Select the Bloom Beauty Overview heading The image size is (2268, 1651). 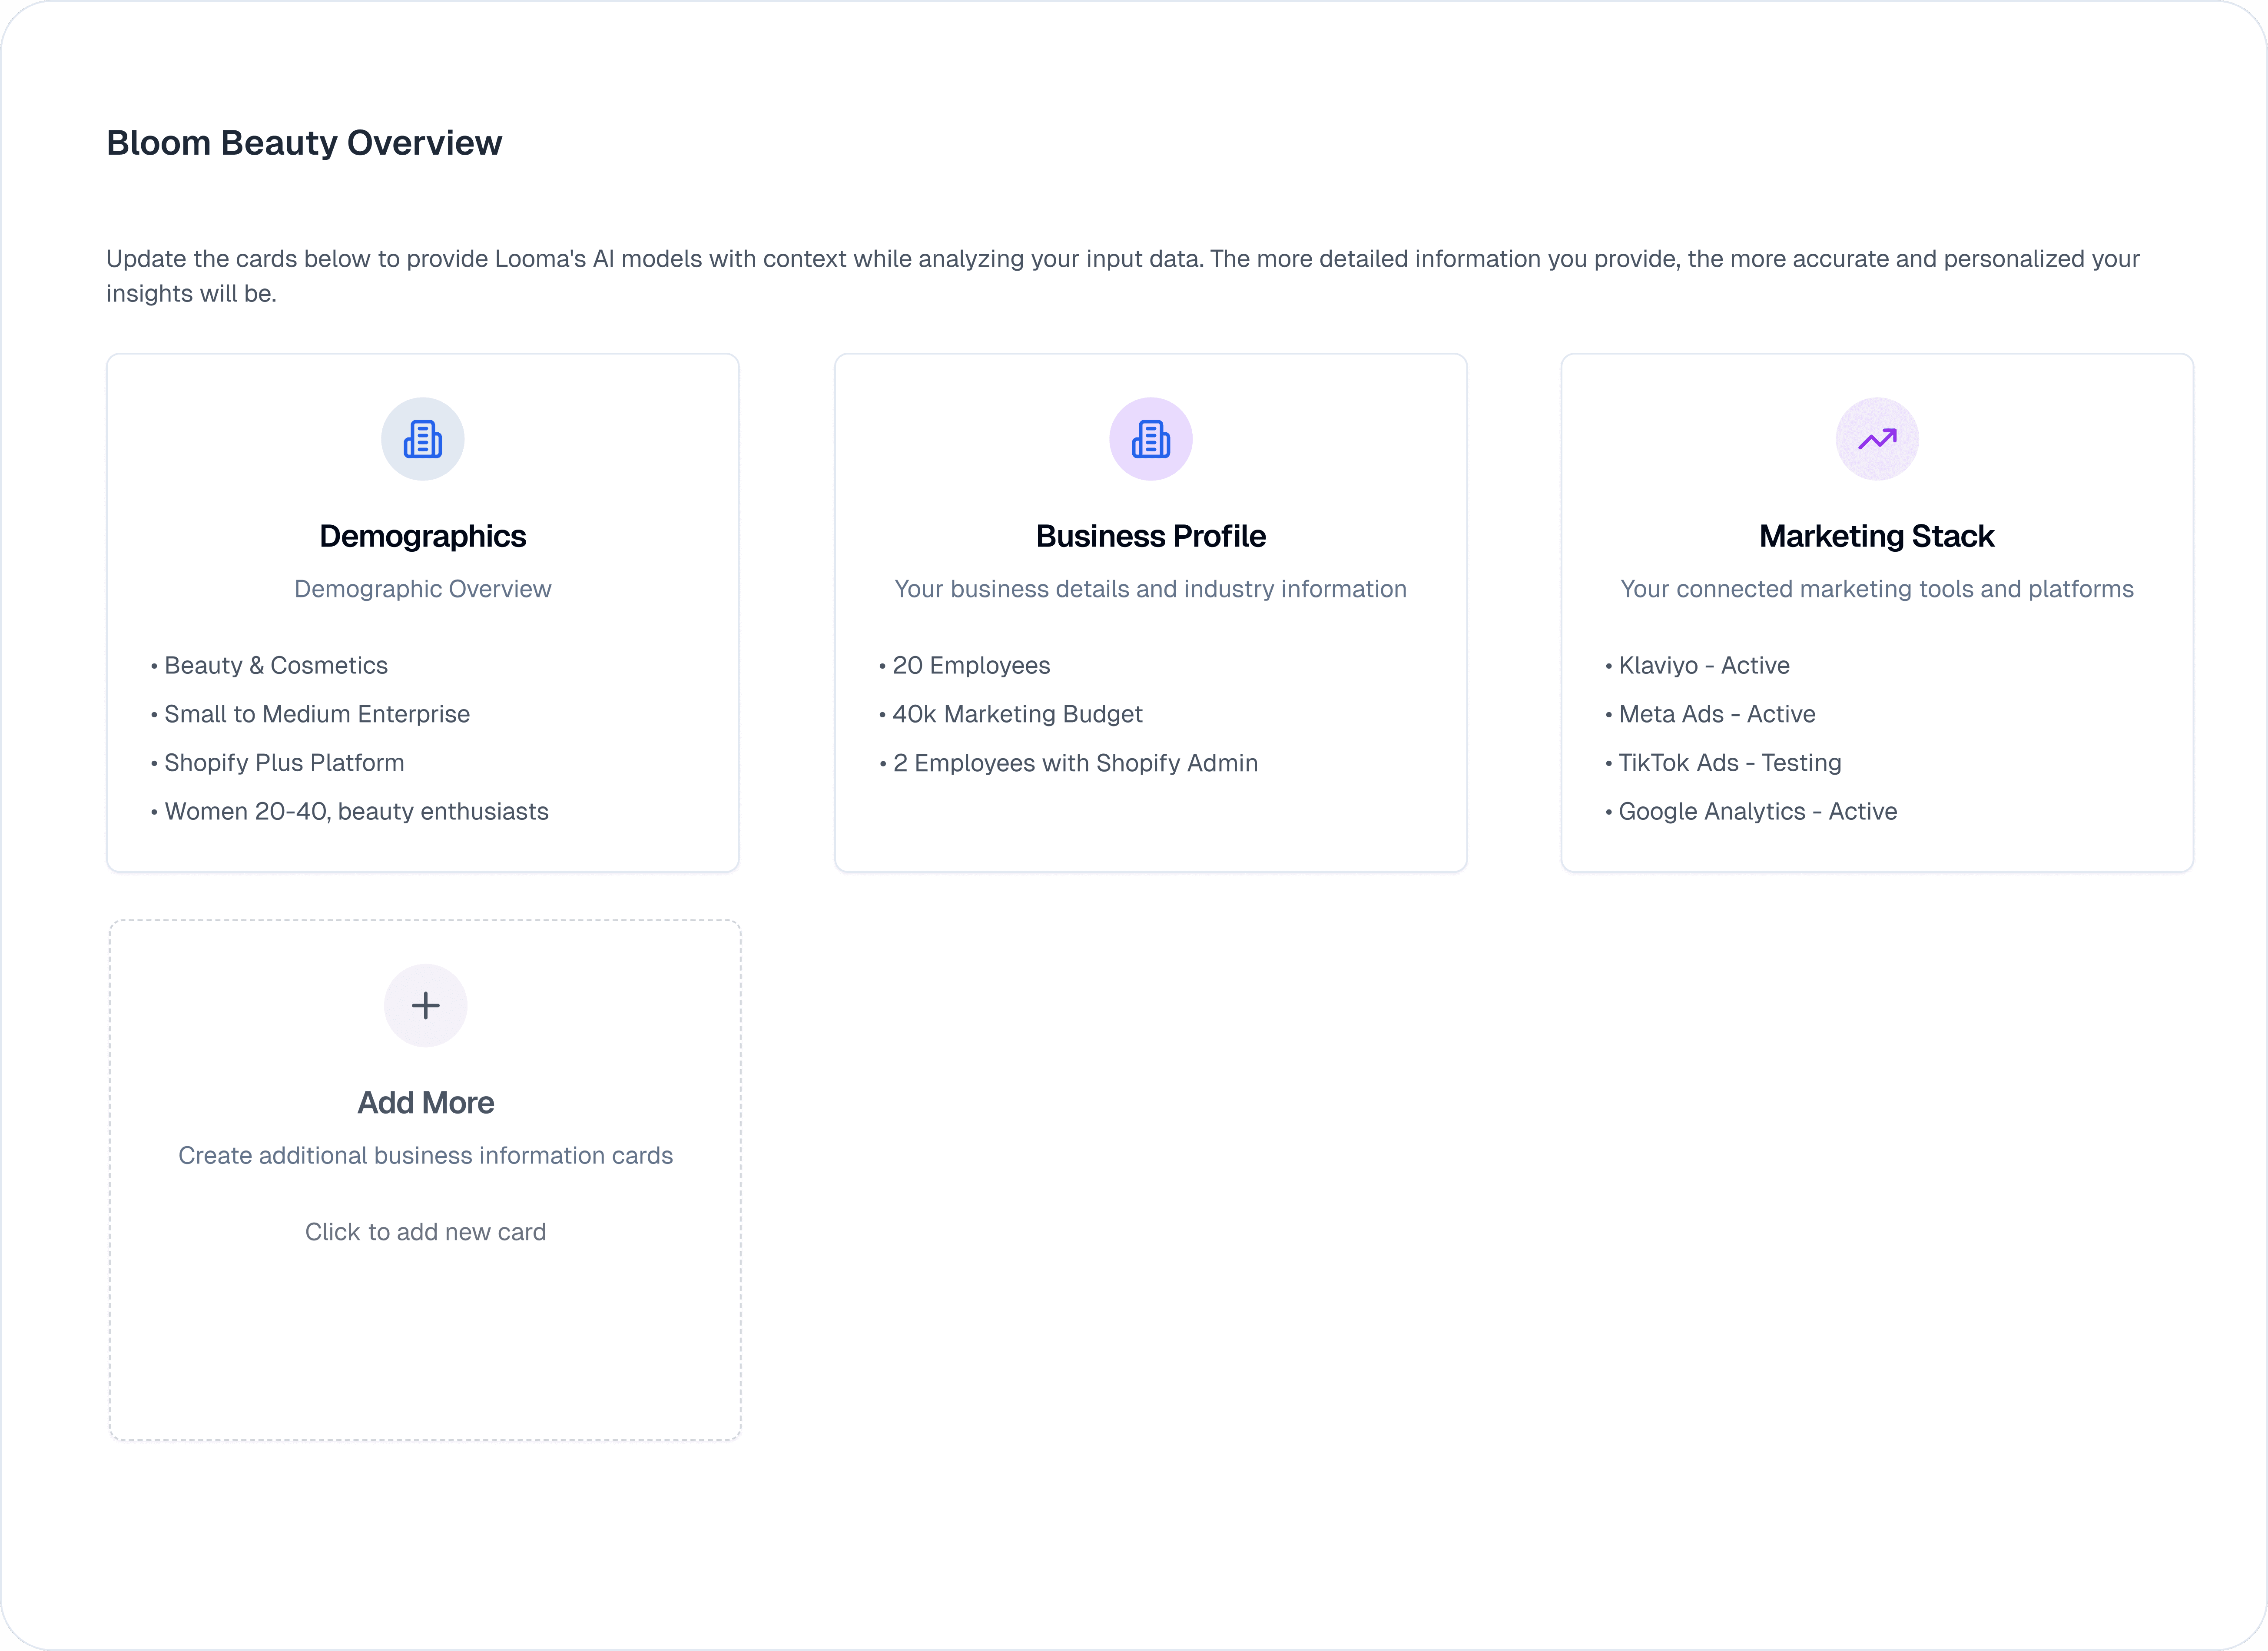[304, 143]
